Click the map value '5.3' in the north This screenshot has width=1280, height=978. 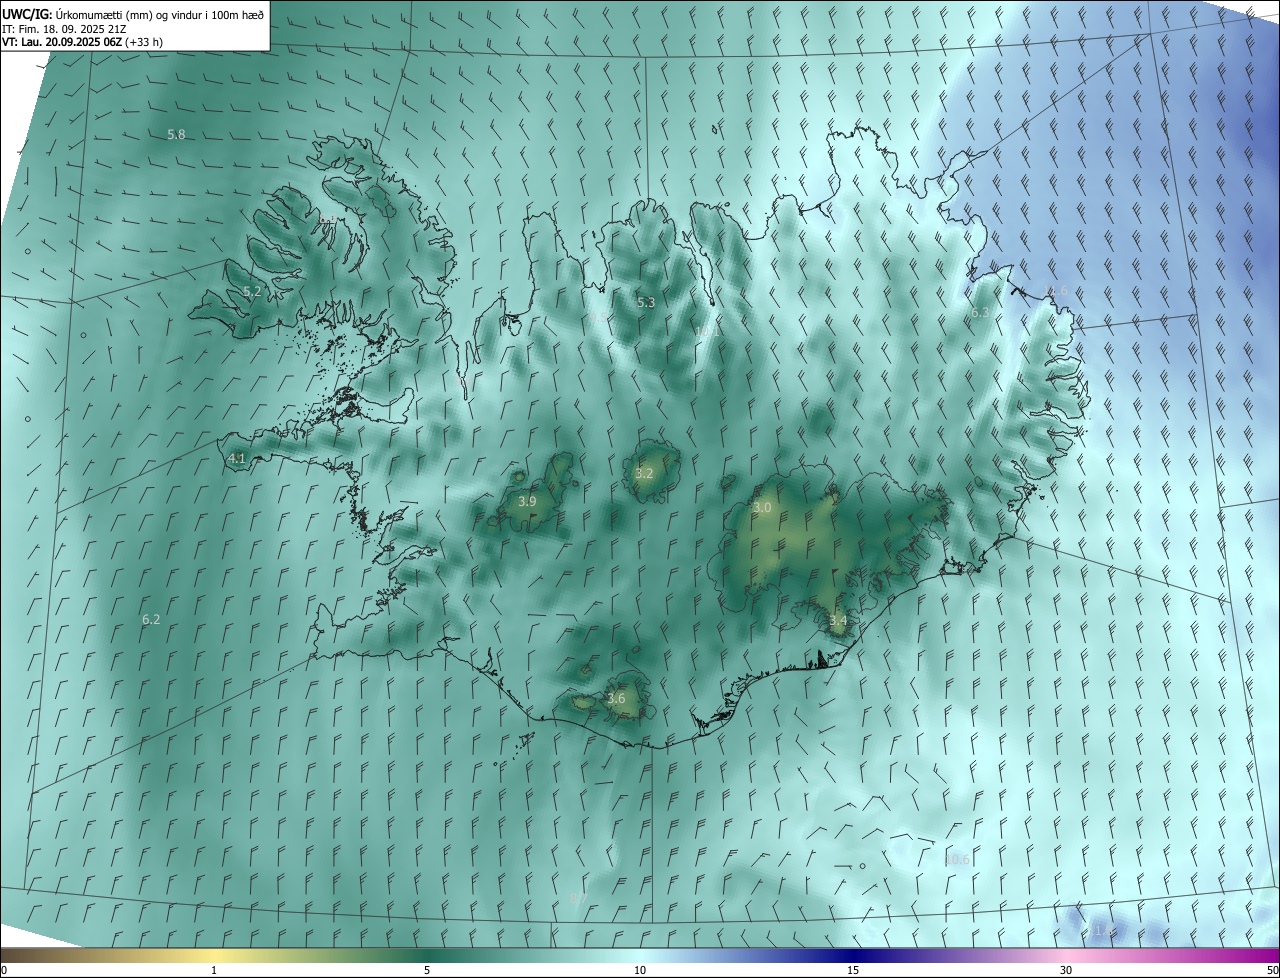point(646,302)
